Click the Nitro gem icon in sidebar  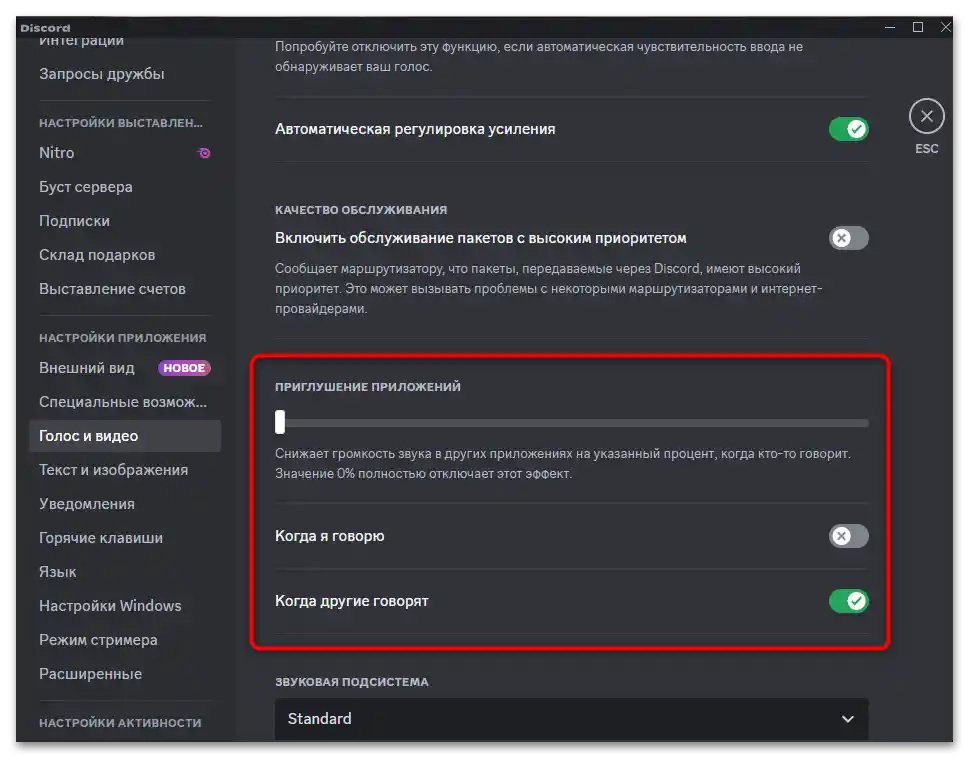pos(204,152)
